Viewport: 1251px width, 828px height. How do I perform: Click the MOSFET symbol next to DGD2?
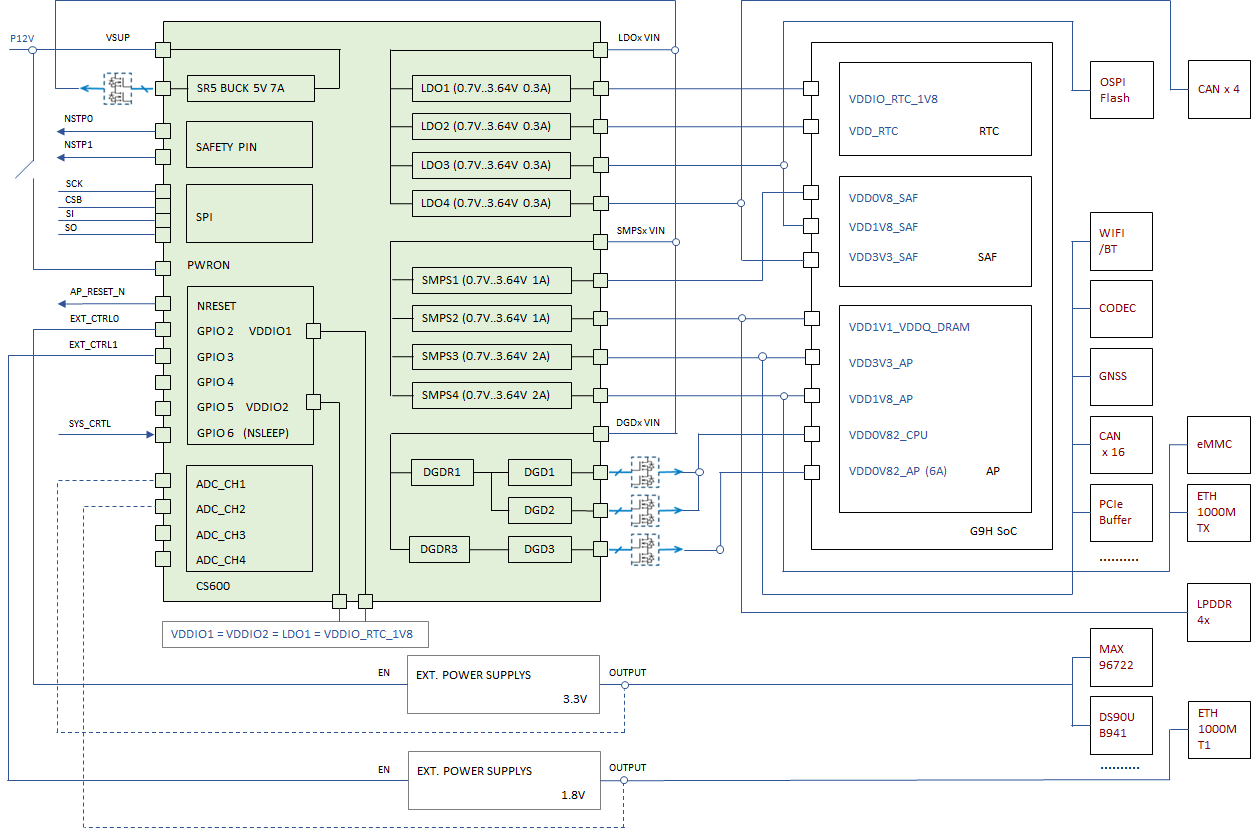(644, 509)
